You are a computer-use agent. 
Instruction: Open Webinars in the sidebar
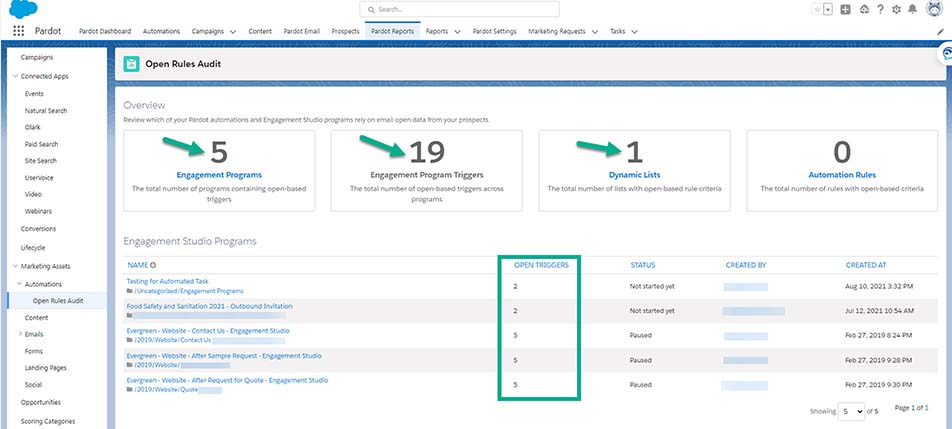tap(38, 211)
